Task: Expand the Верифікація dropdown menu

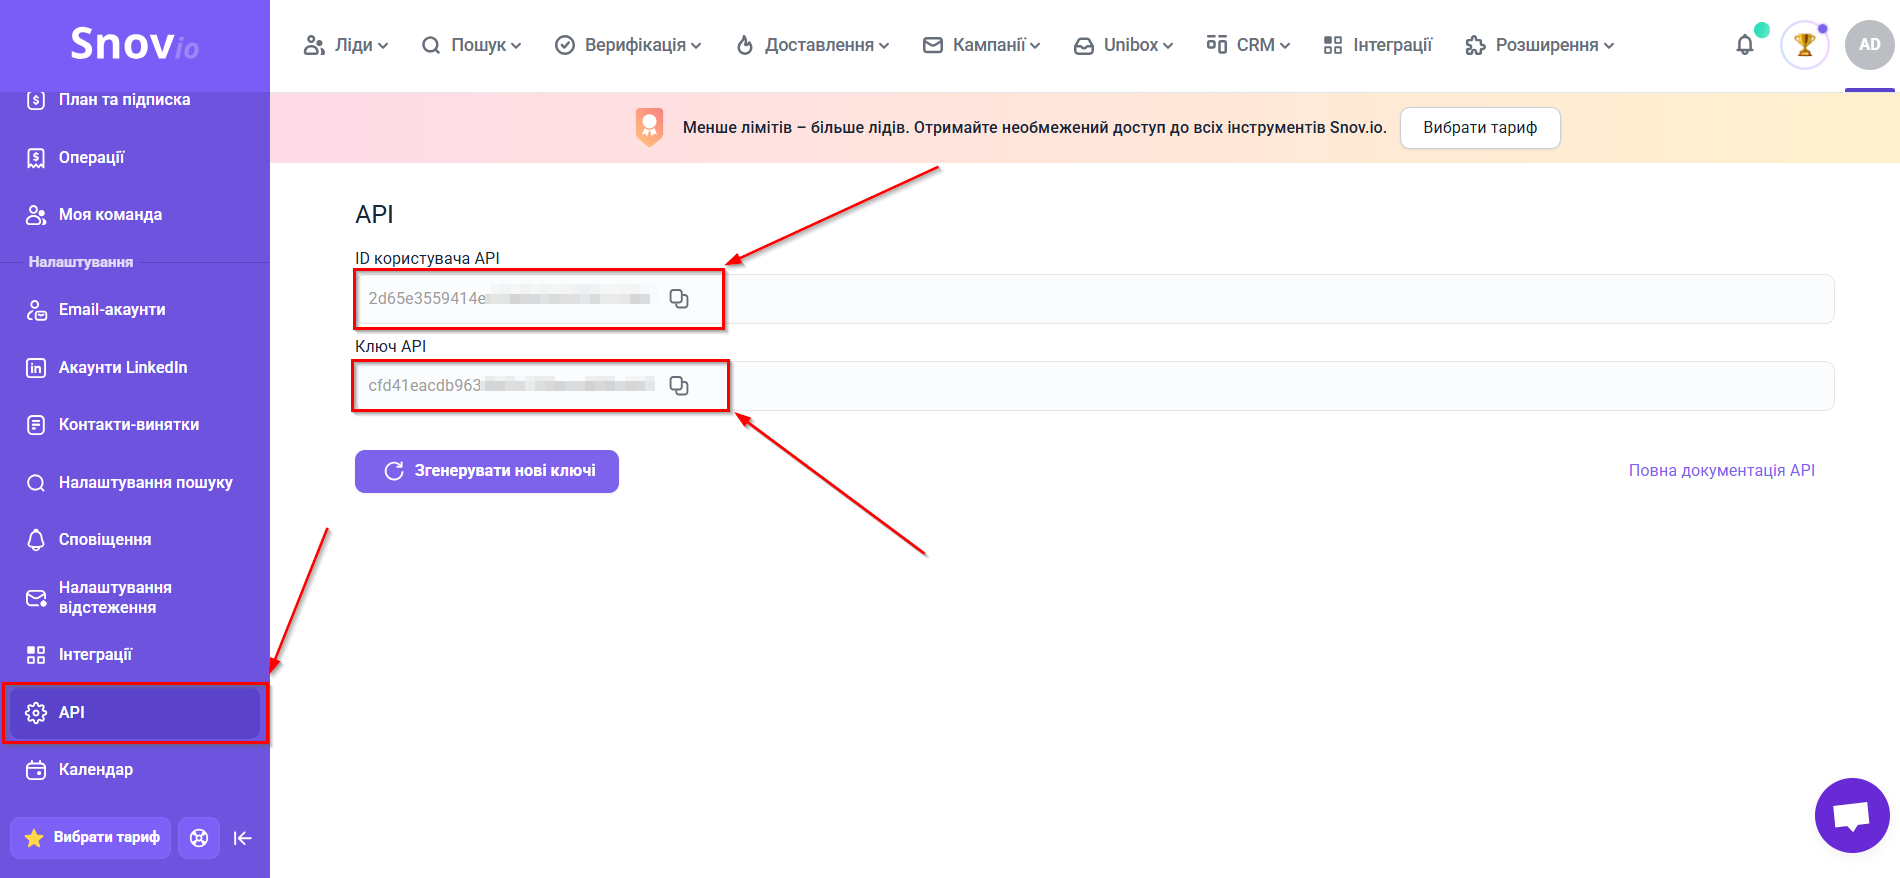Action: [628, 45]
